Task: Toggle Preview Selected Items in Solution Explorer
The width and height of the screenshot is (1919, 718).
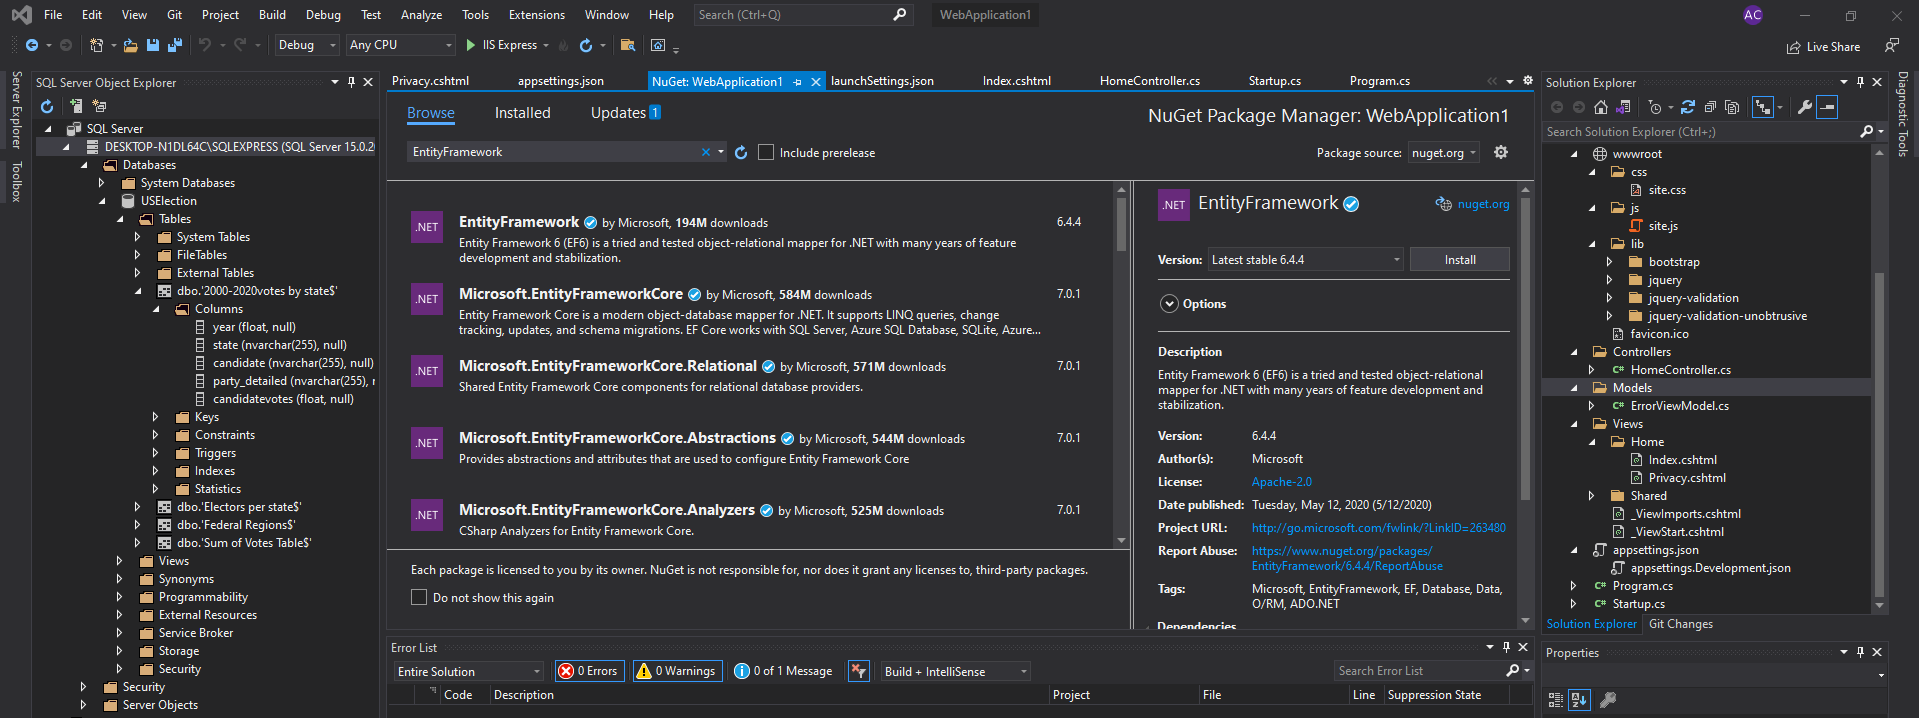Action: coord(1827,107)
